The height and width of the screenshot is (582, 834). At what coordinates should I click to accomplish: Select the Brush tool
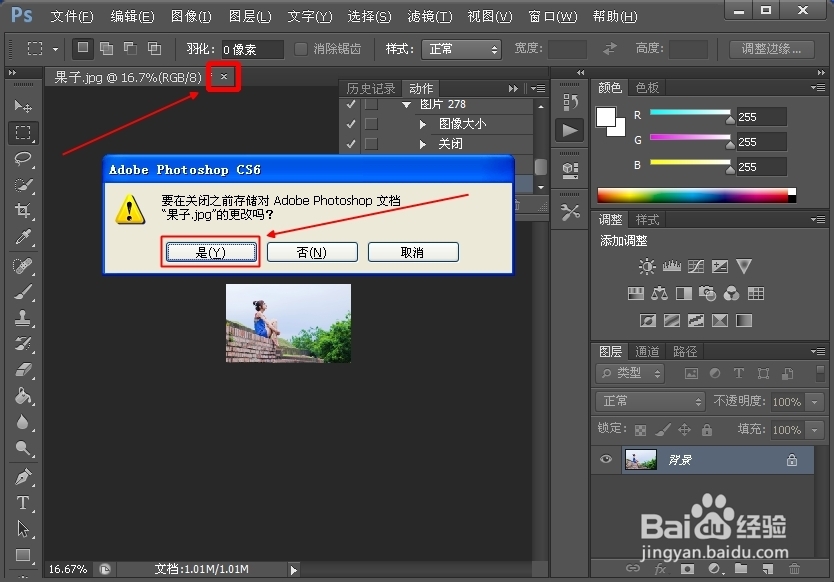tap(22, 292)
